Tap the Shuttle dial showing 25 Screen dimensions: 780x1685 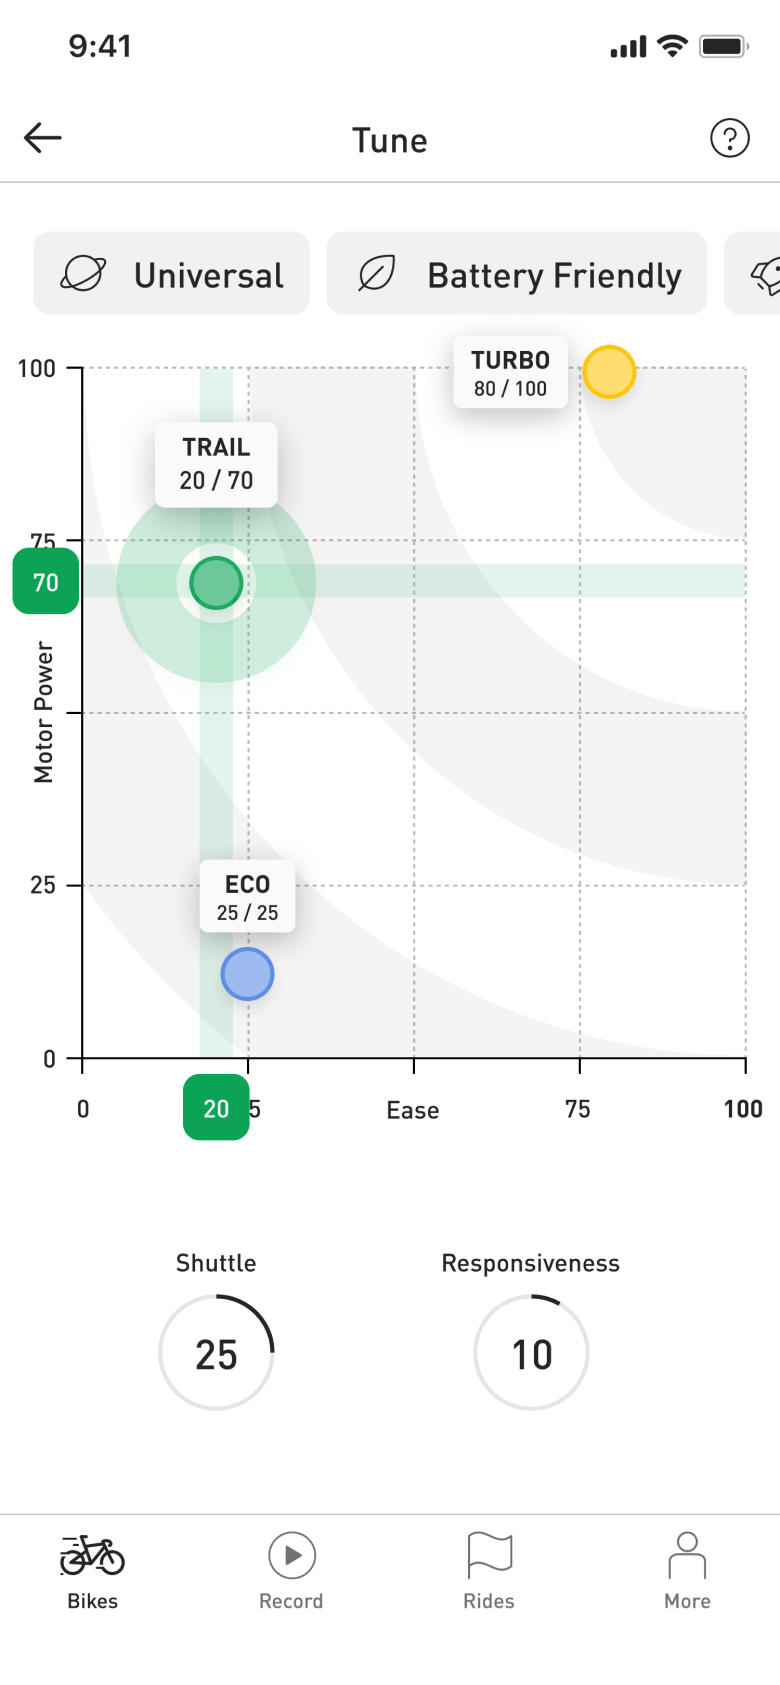click(x=216, y=1353)
